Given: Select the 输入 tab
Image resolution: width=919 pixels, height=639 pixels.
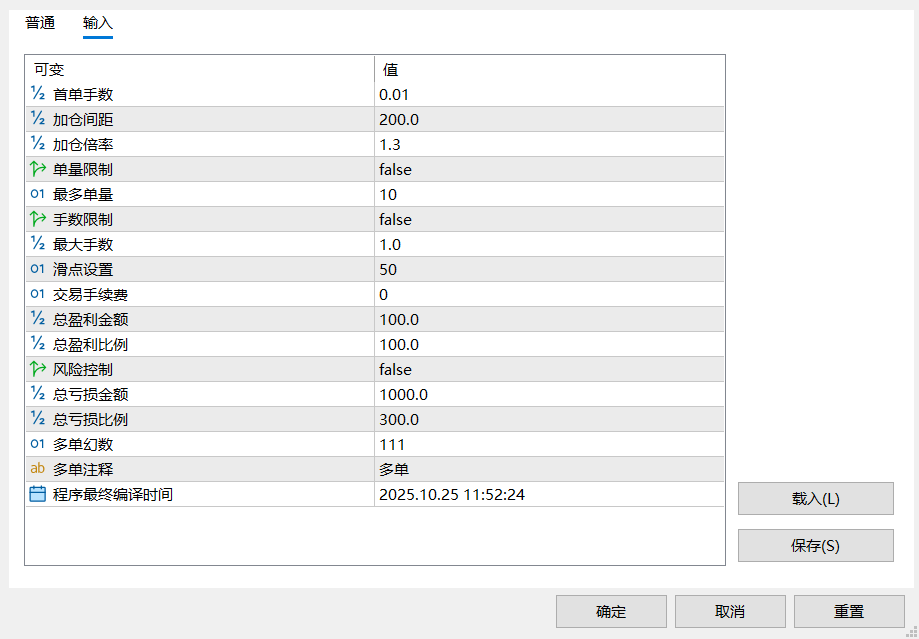Looking at the screenshot, I should point(98,23).
